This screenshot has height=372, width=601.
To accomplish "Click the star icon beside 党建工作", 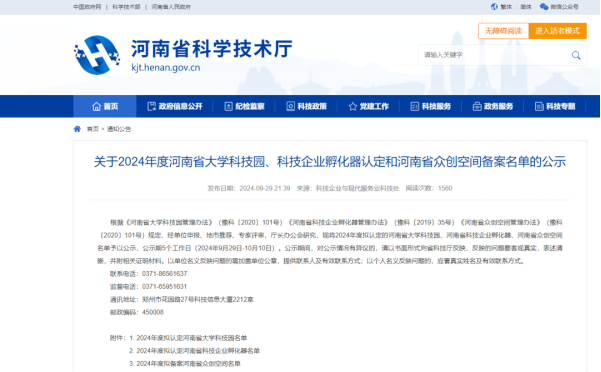I will (x=353, y=107).
